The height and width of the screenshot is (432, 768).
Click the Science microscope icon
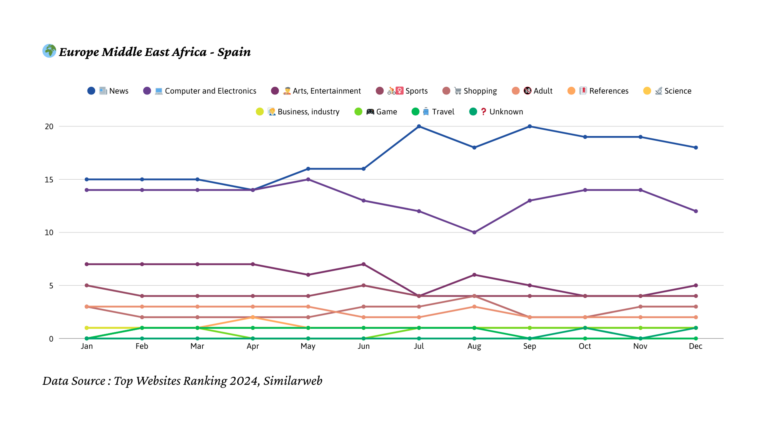pos(659,91)
